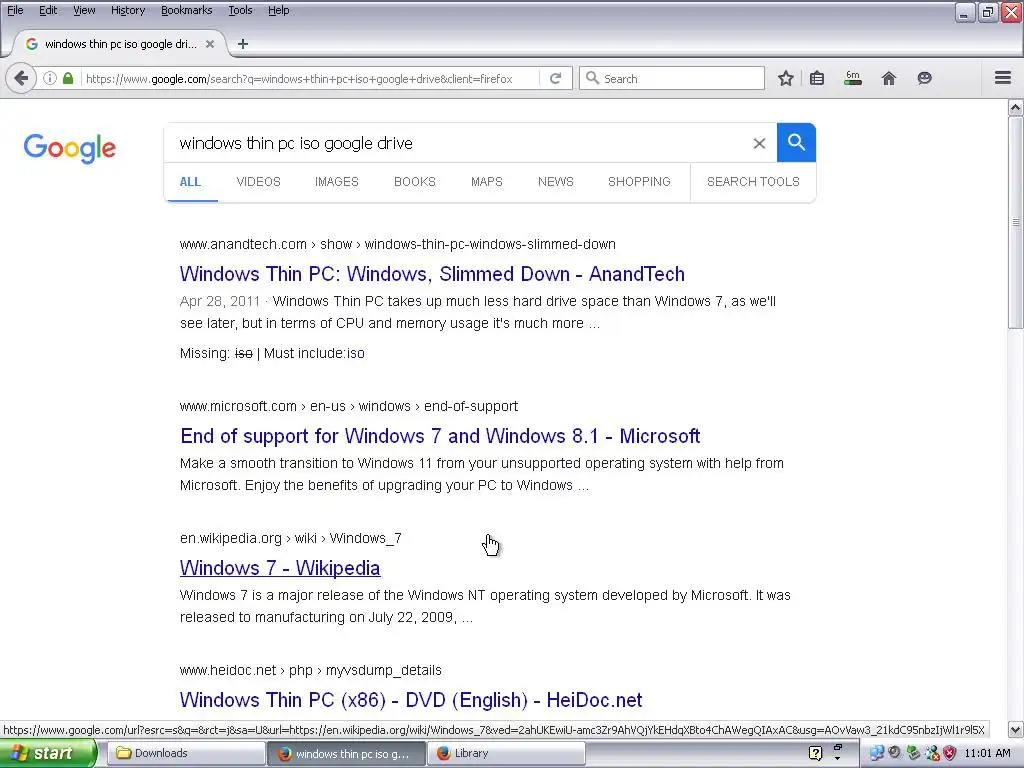Open the Firefox hamburger menu
Screen dimensions: 1024x768
pyautogui.click(x=1003, y=78)
